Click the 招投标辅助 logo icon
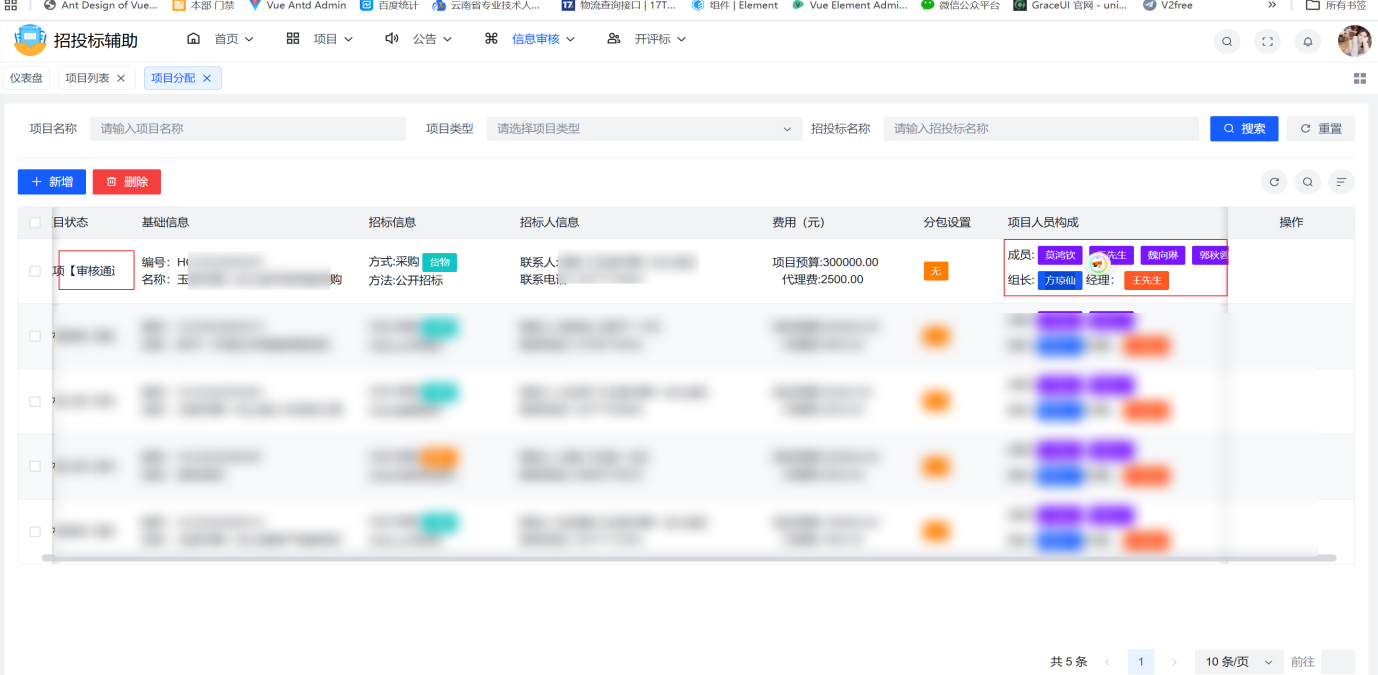The height and width of the screenshot is (675, 1378). click(30, 41)
